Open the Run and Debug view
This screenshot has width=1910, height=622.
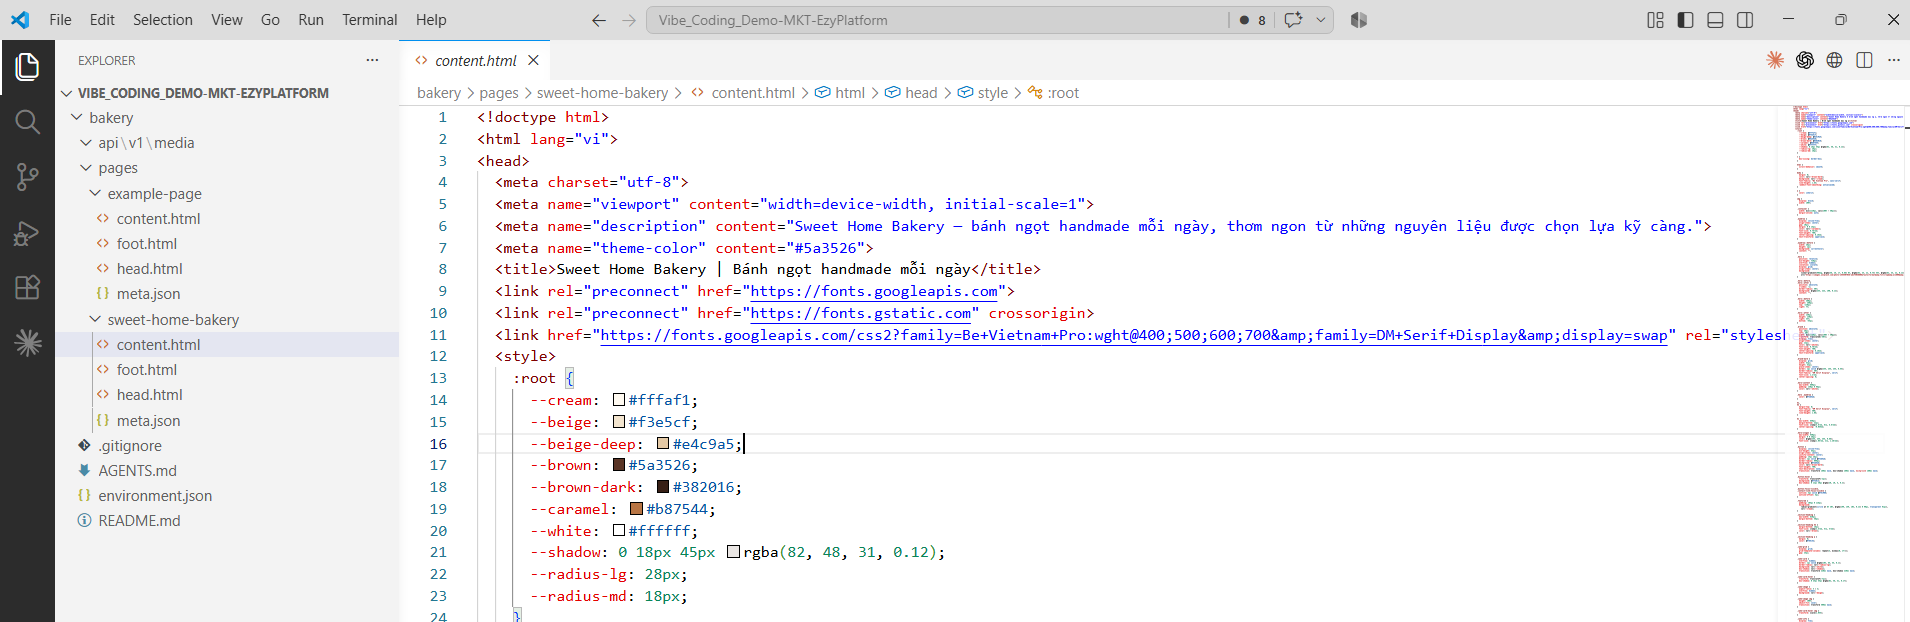[x=27, y=232]
